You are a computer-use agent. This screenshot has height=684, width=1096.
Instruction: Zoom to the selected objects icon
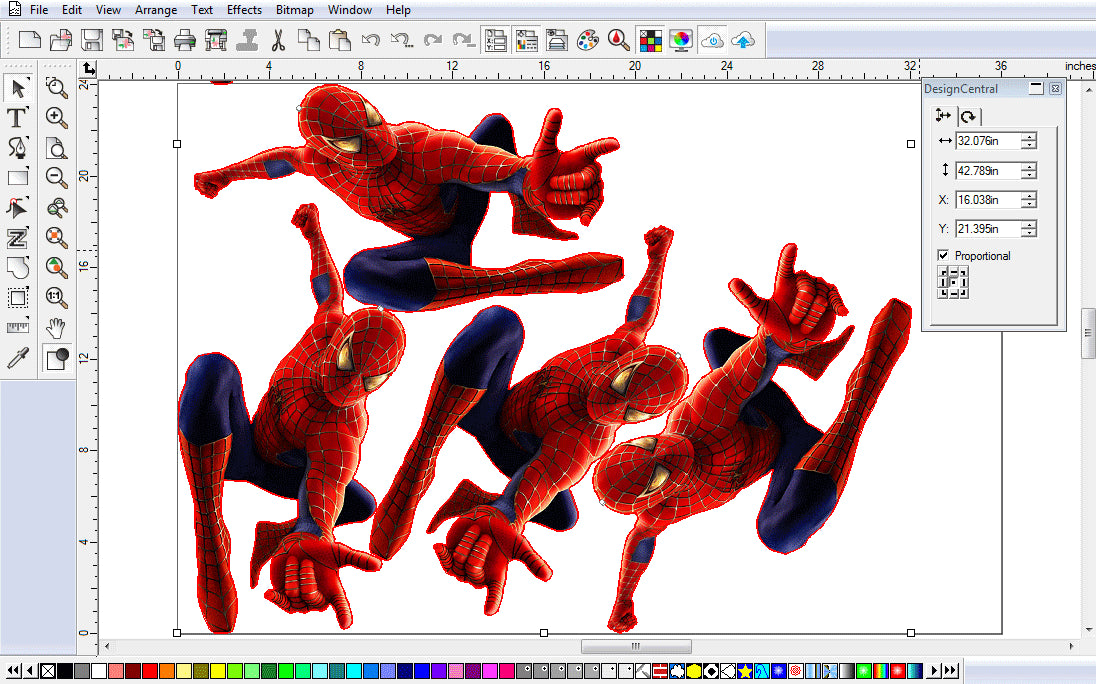coord(57,238)
